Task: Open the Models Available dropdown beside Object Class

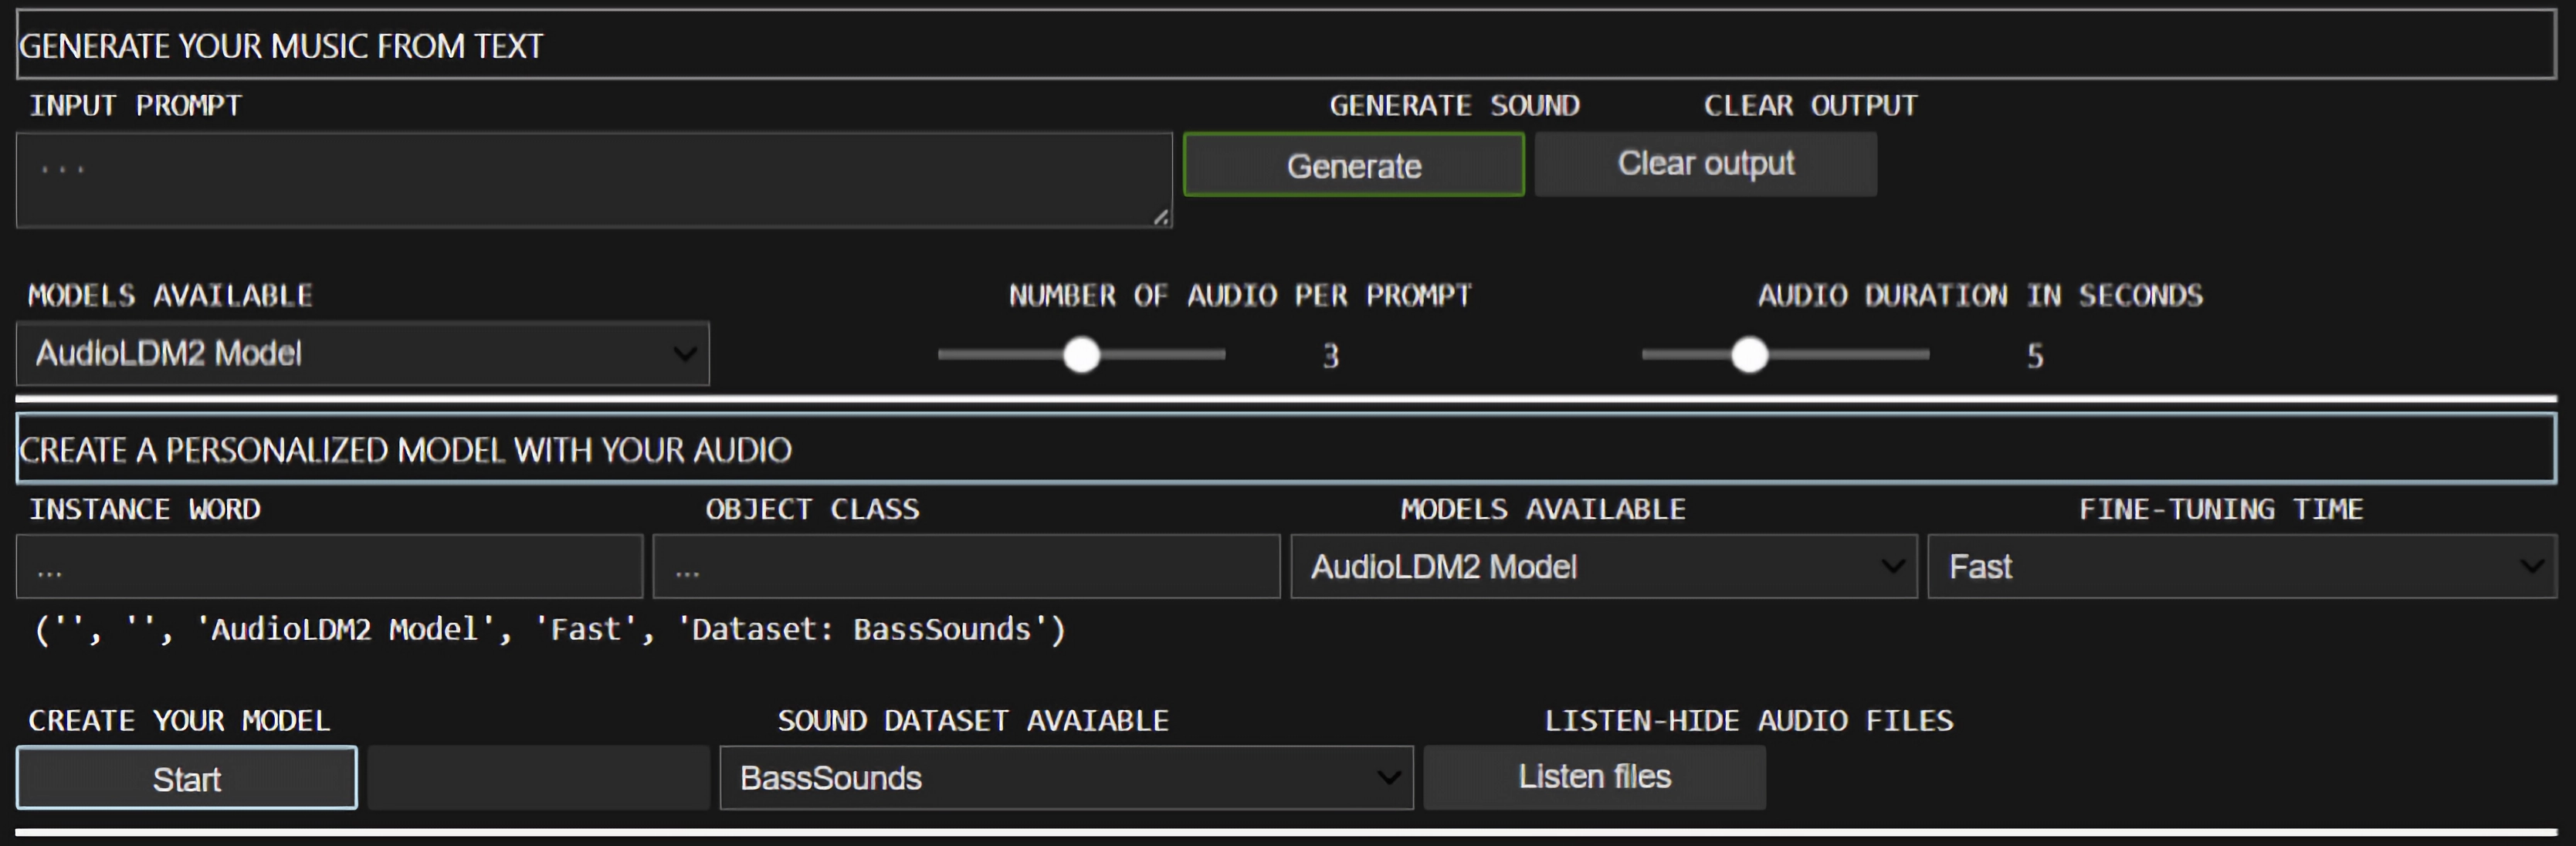Action: click(1603, 567)
